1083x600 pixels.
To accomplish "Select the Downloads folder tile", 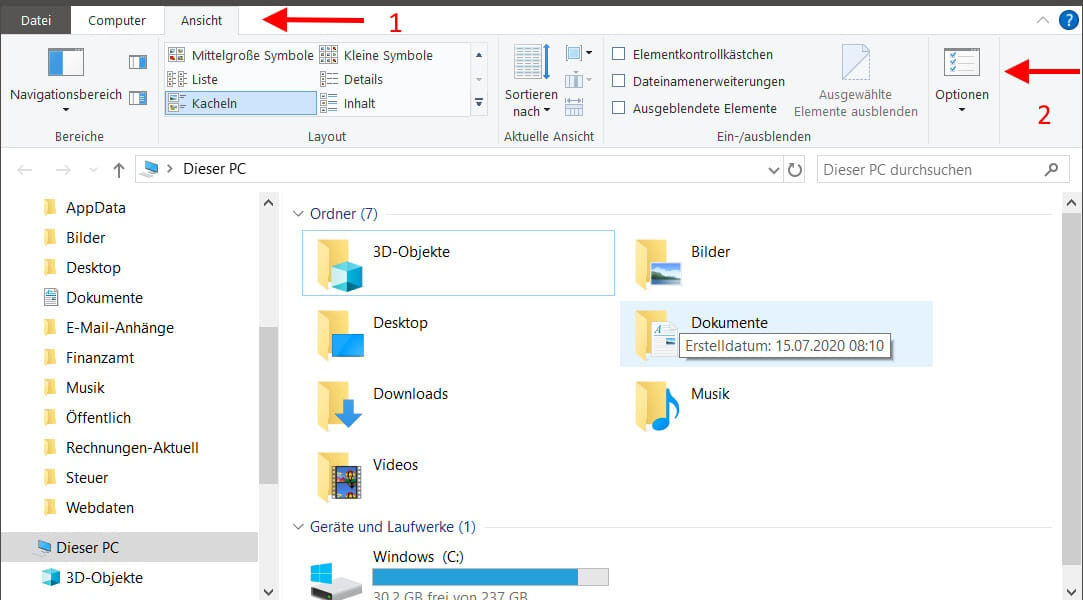I will [458, 405].
